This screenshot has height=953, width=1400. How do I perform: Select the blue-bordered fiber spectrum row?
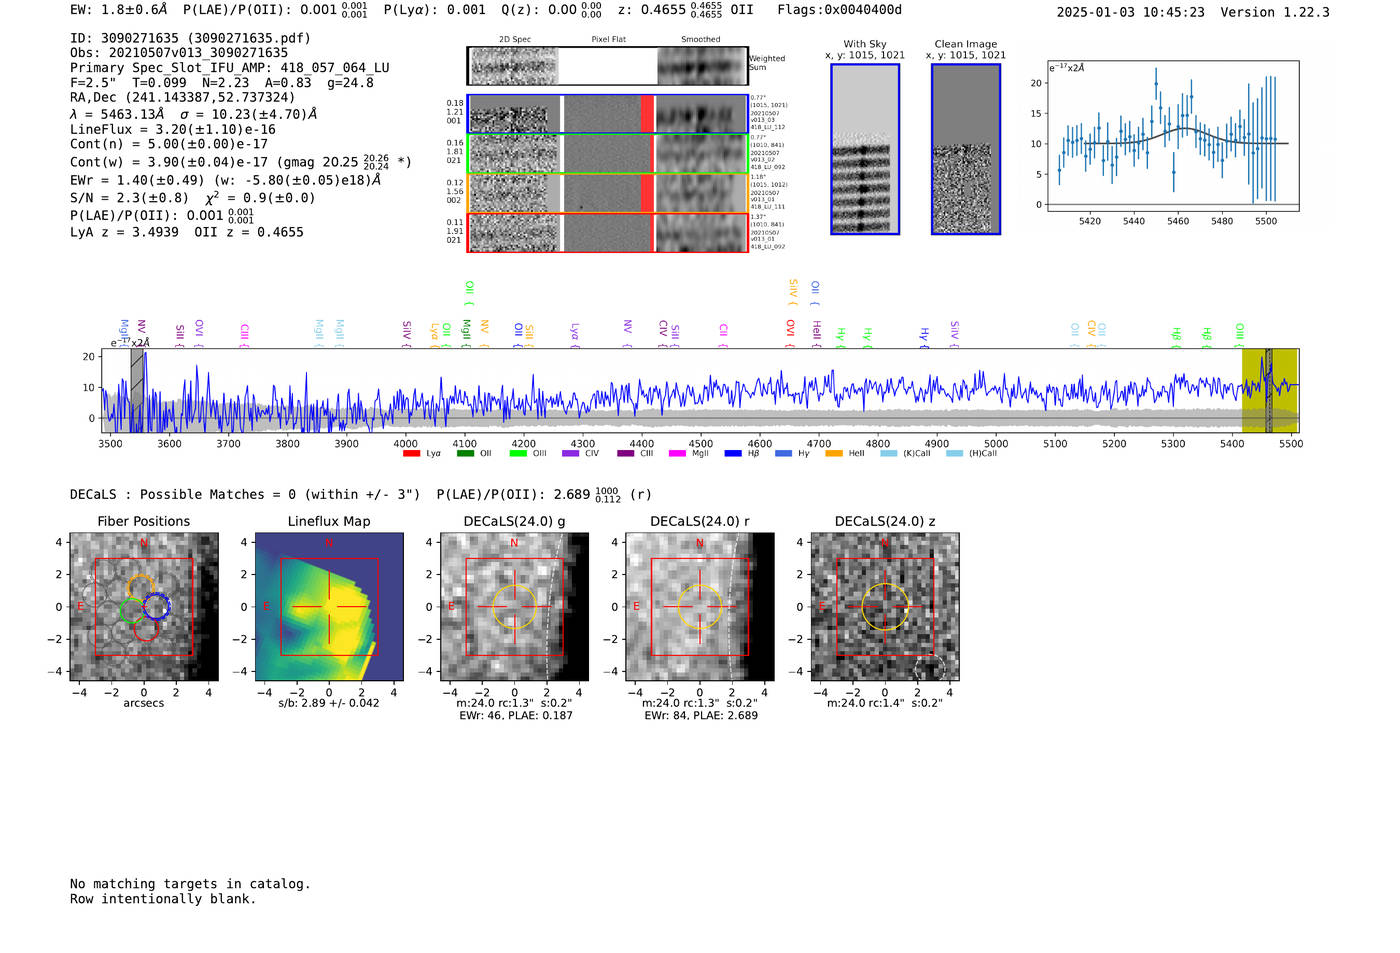pos(608,114)
